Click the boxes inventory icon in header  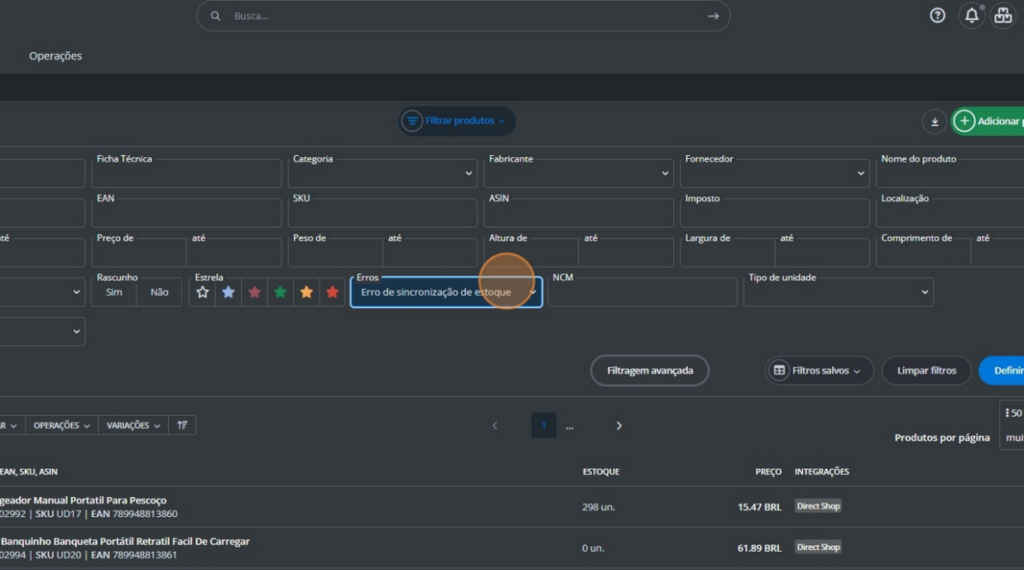[1003, 15]
